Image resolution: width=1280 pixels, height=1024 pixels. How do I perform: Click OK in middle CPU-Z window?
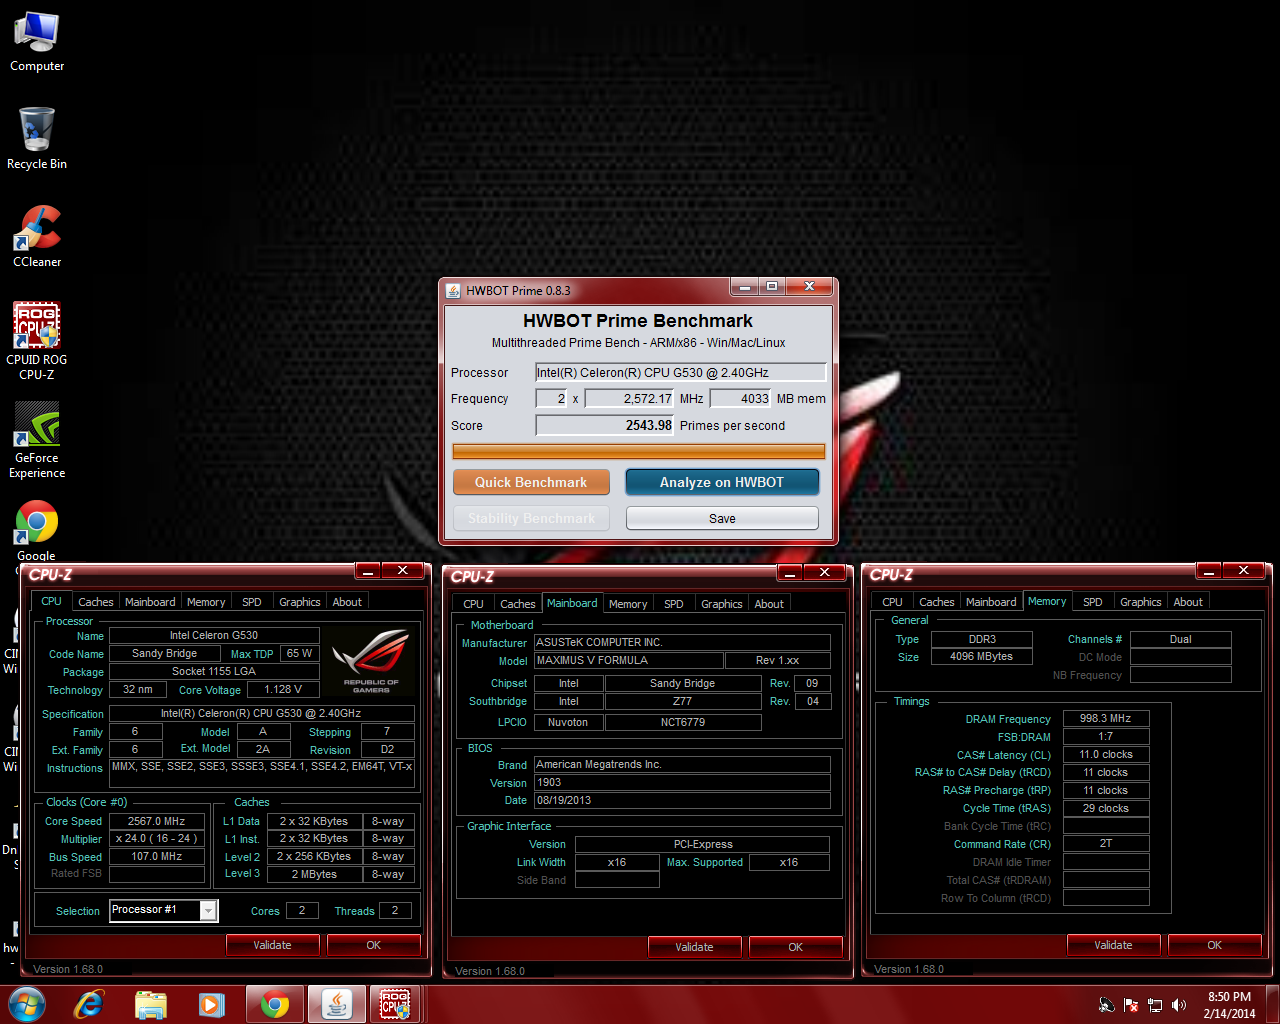pyautogui.click(x=796, y=947)
